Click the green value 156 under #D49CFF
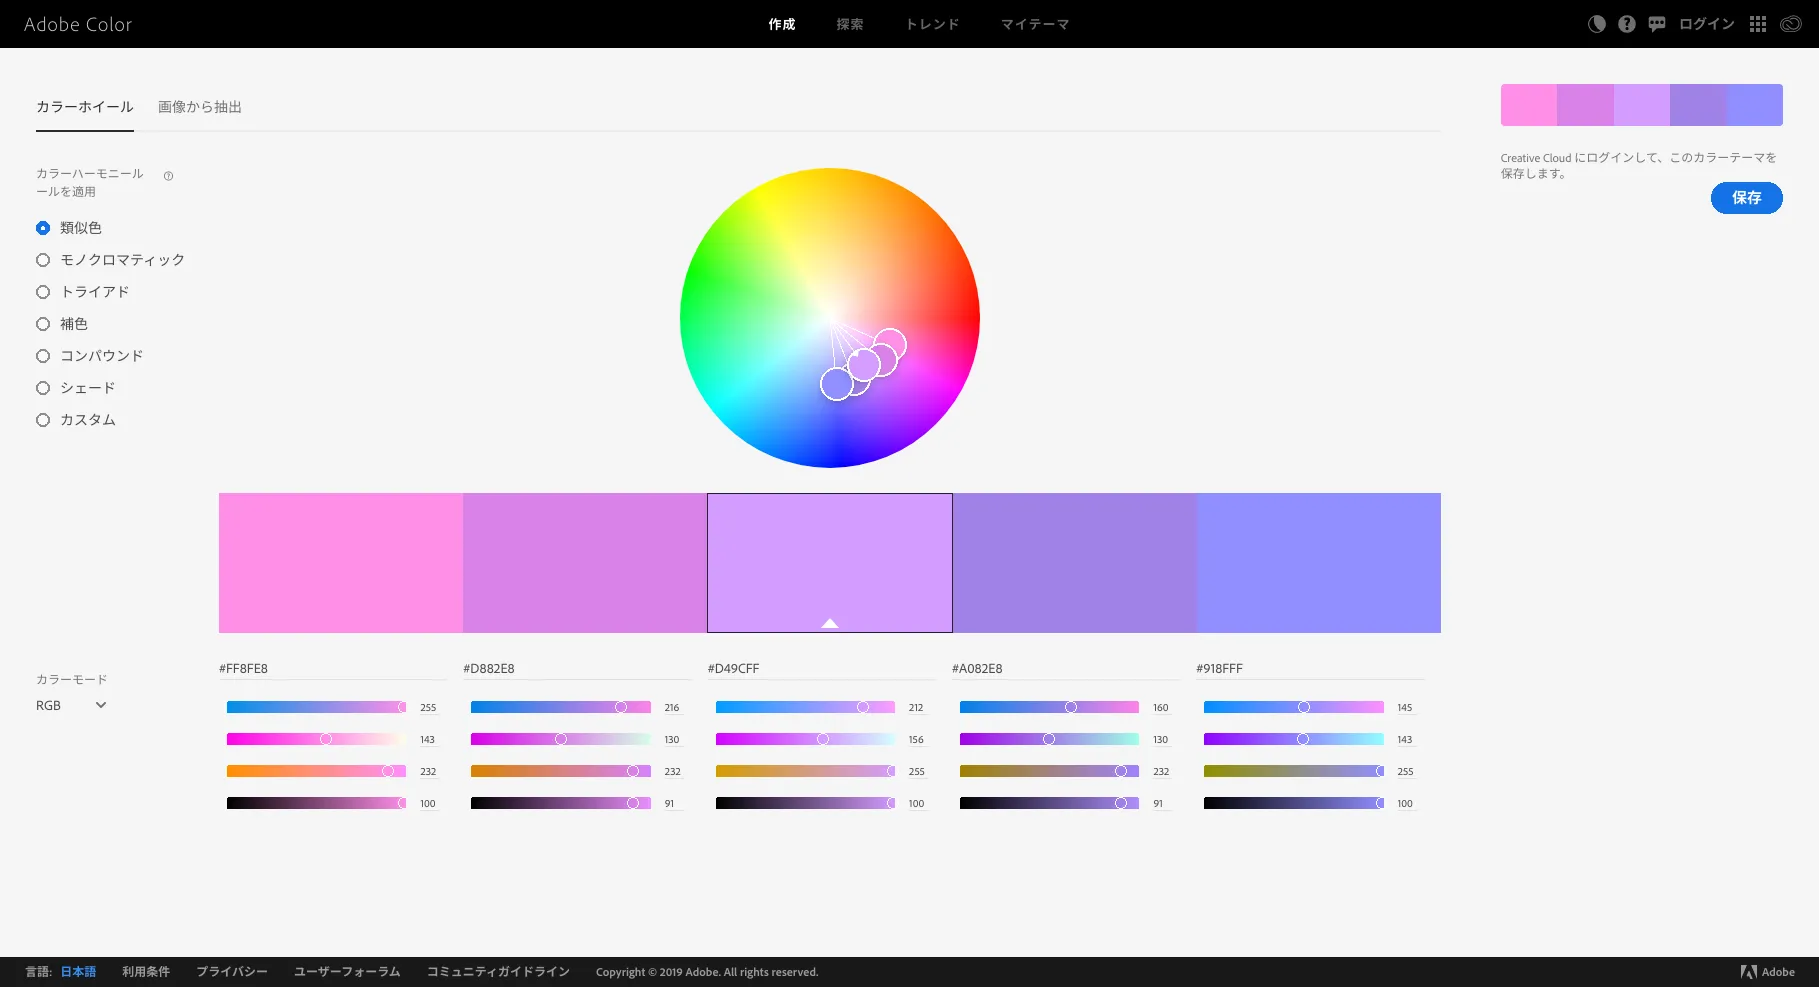 [x=916, y=739]
